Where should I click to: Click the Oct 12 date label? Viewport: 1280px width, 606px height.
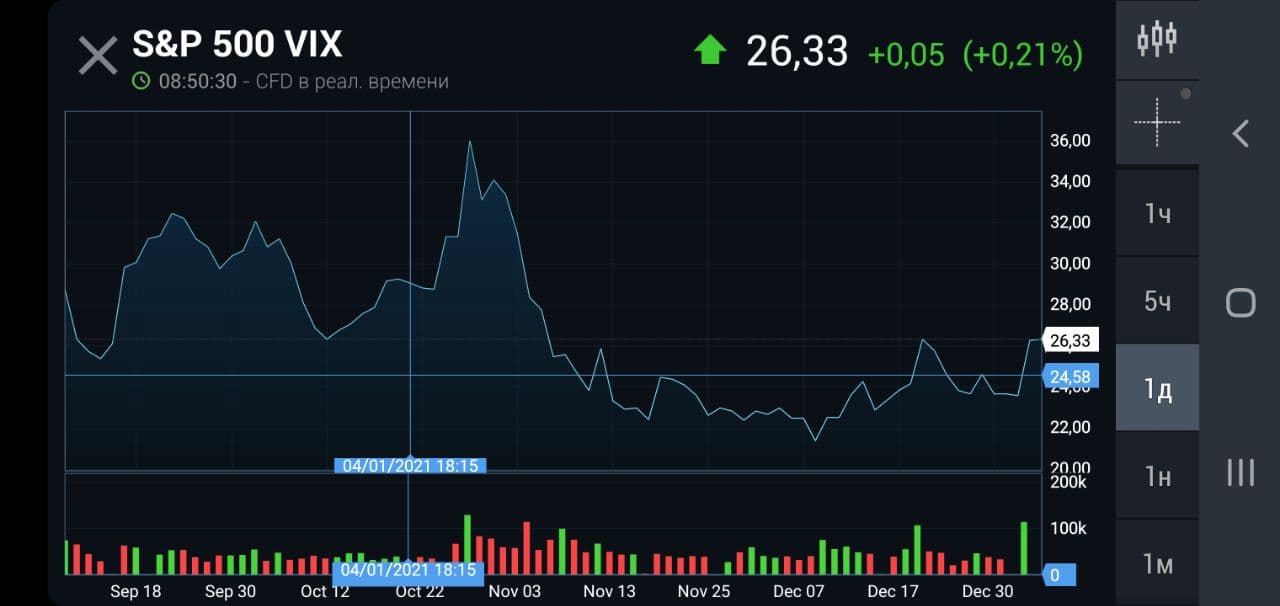325,591
